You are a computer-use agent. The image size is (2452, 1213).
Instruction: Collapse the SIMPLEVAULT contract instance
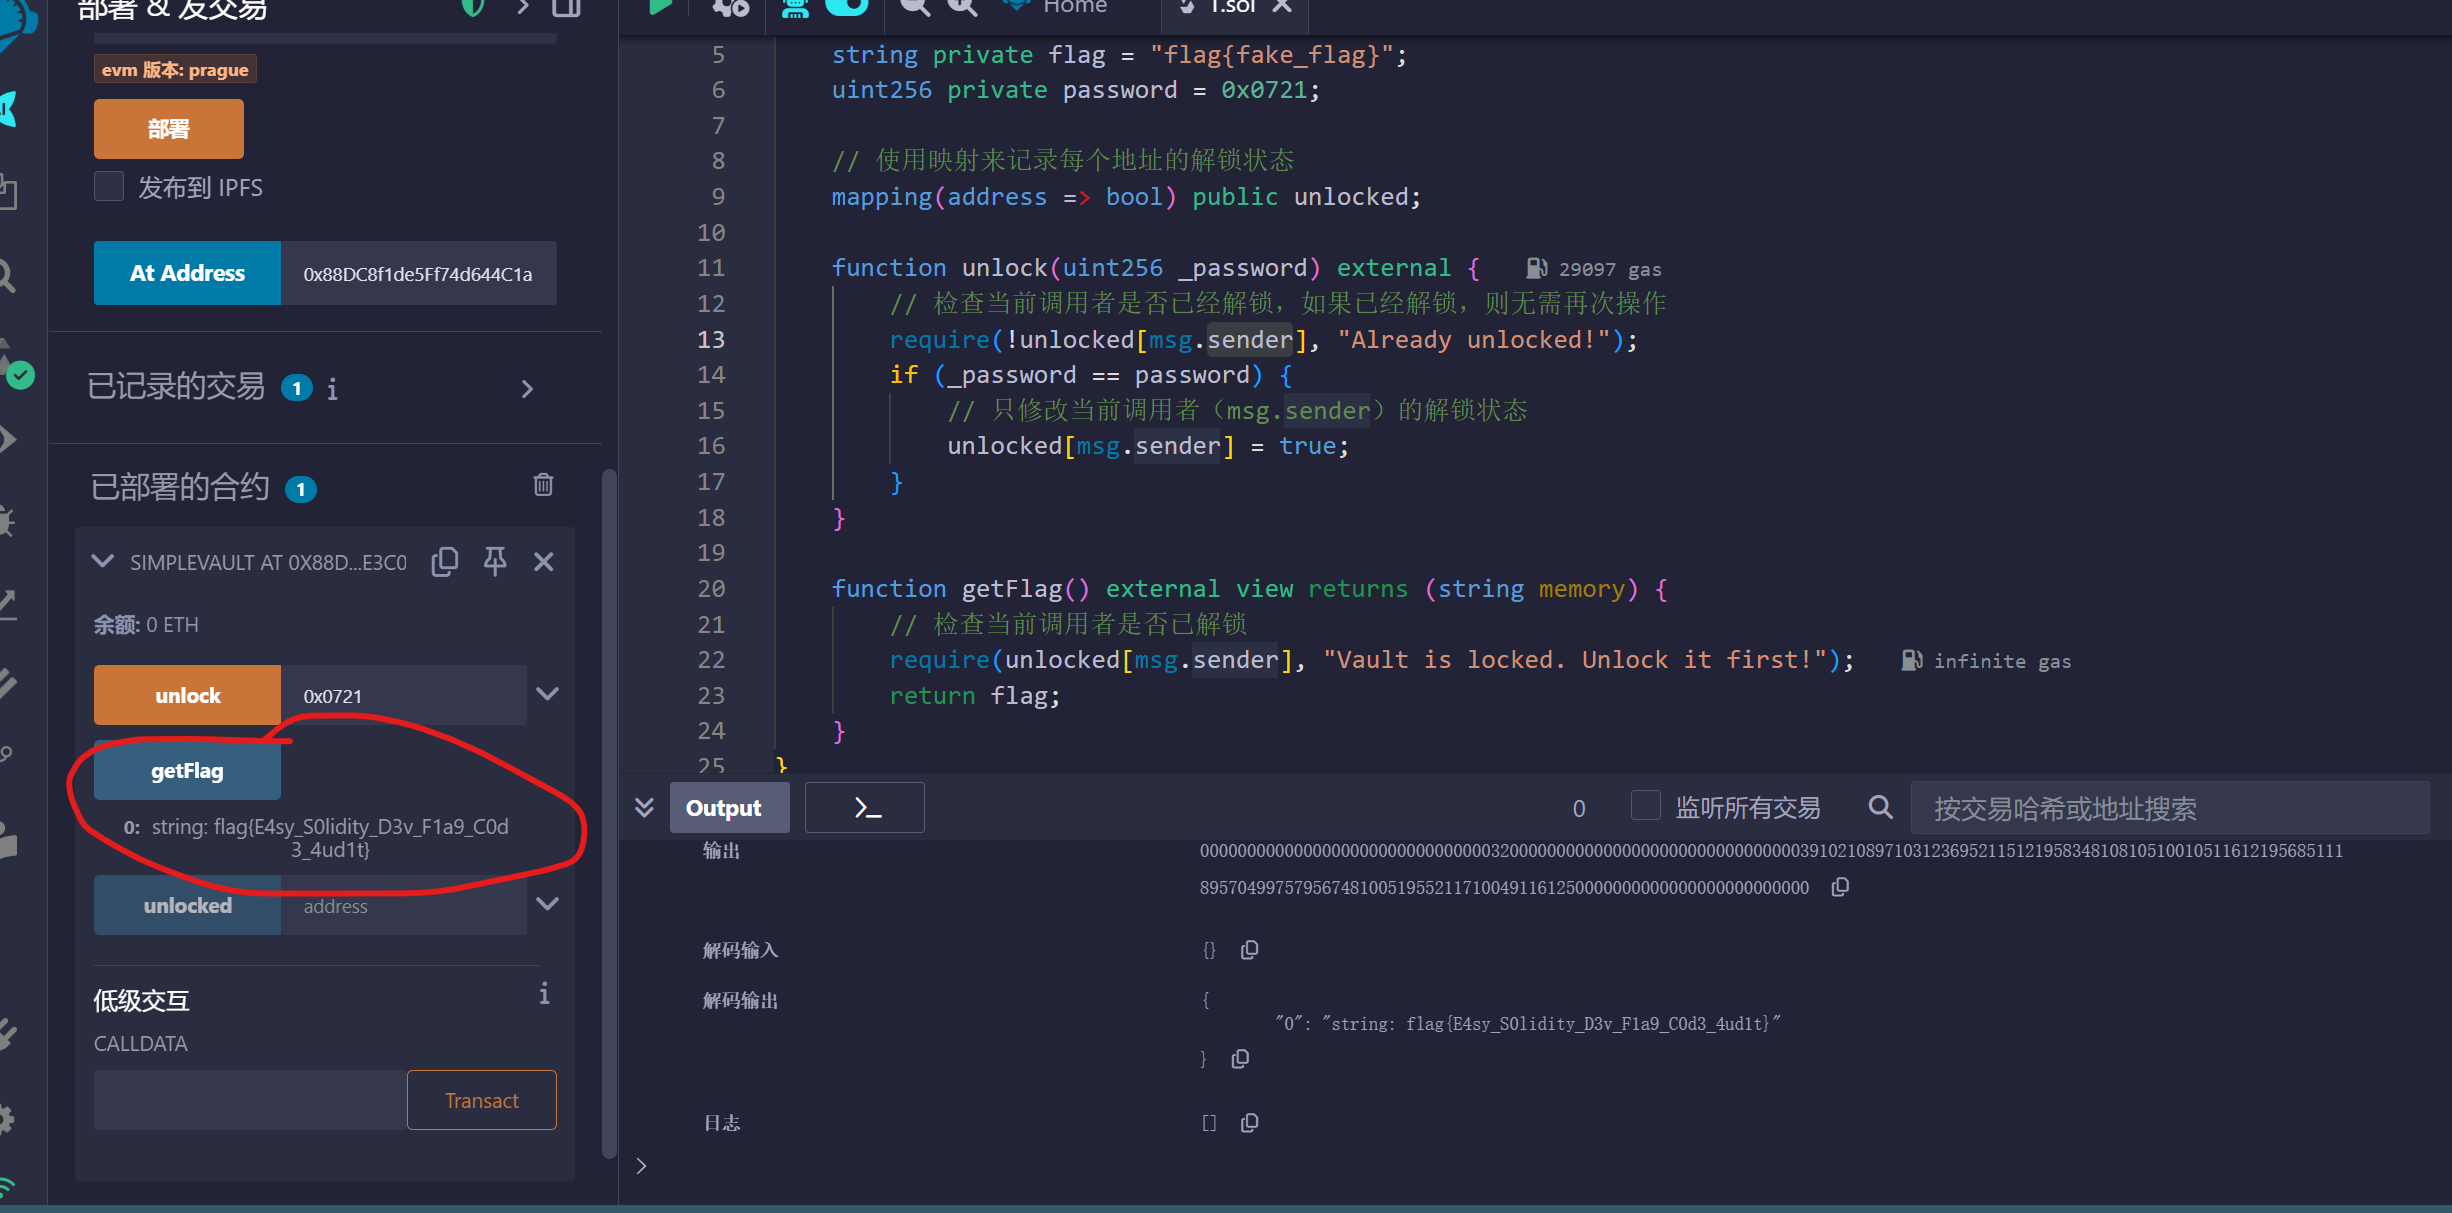102,562
